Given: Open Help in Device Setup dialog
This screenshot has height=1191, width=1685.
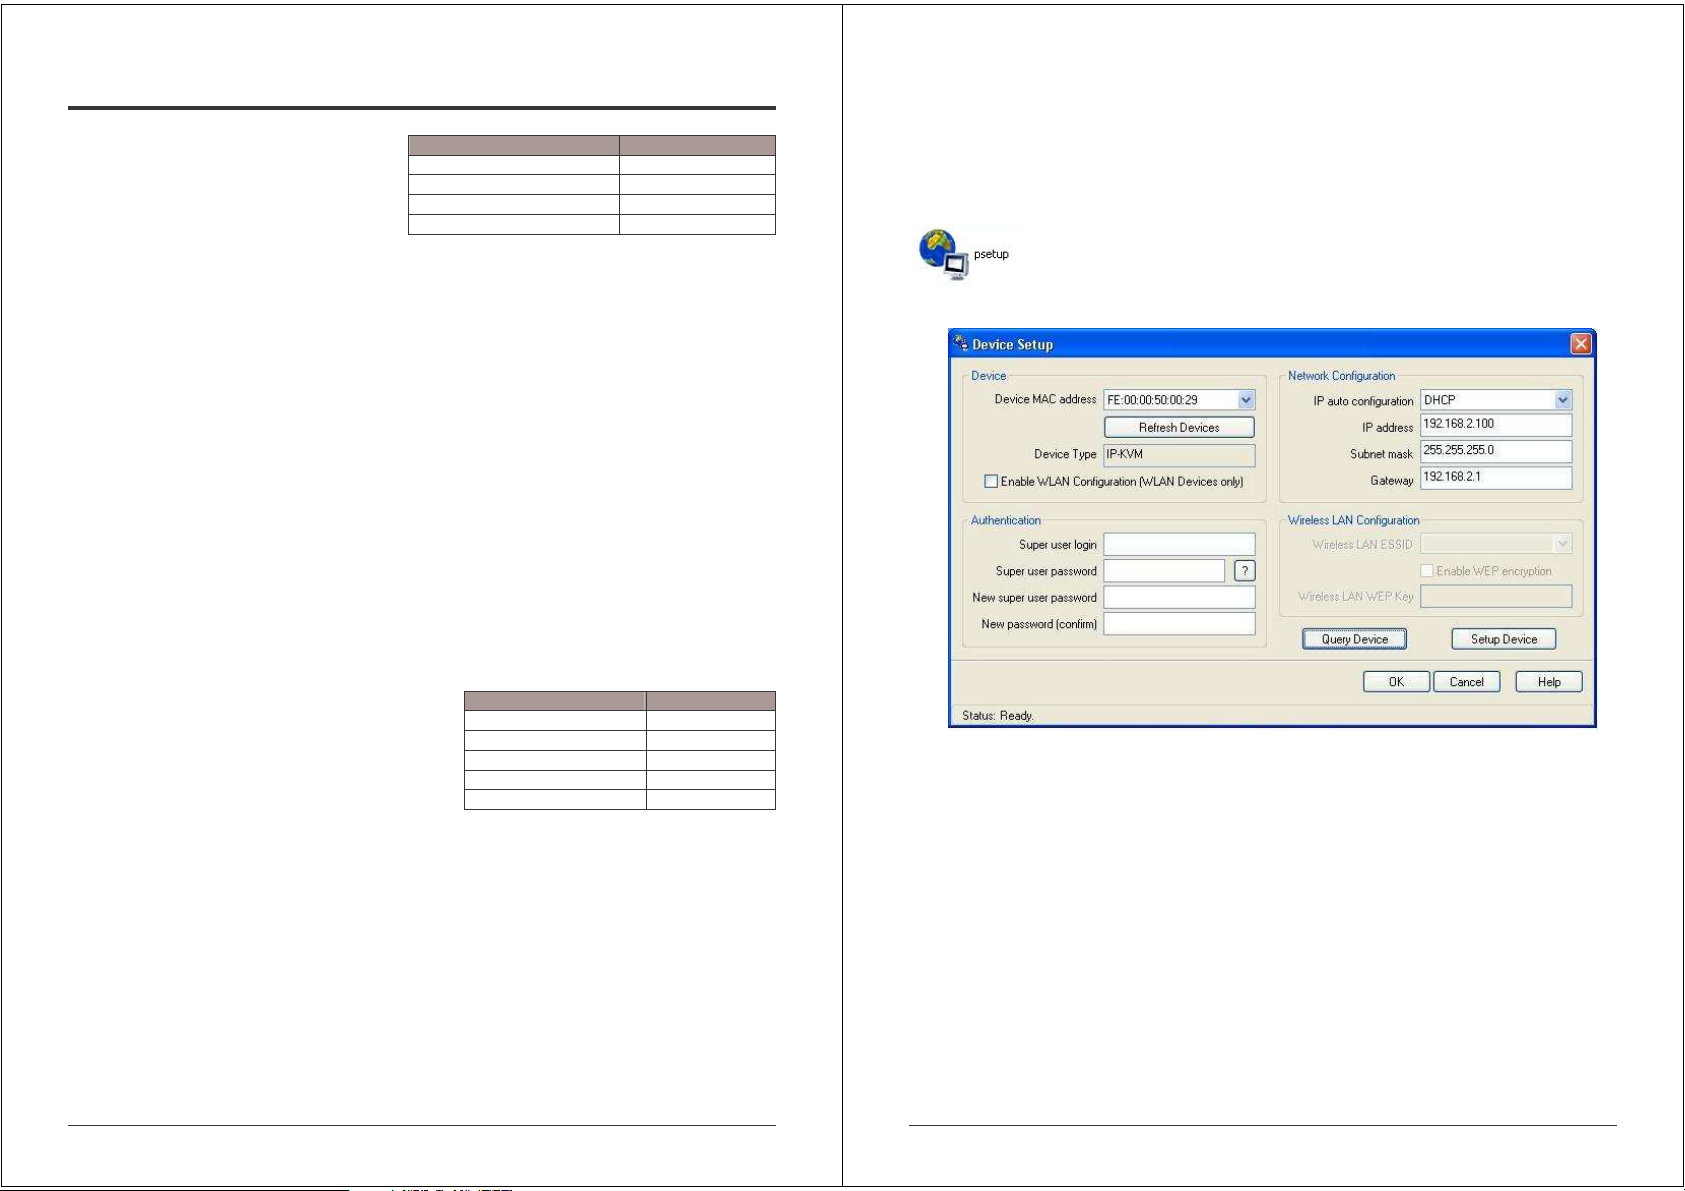Looking at the screenshot, I should tap(1549, 682).
